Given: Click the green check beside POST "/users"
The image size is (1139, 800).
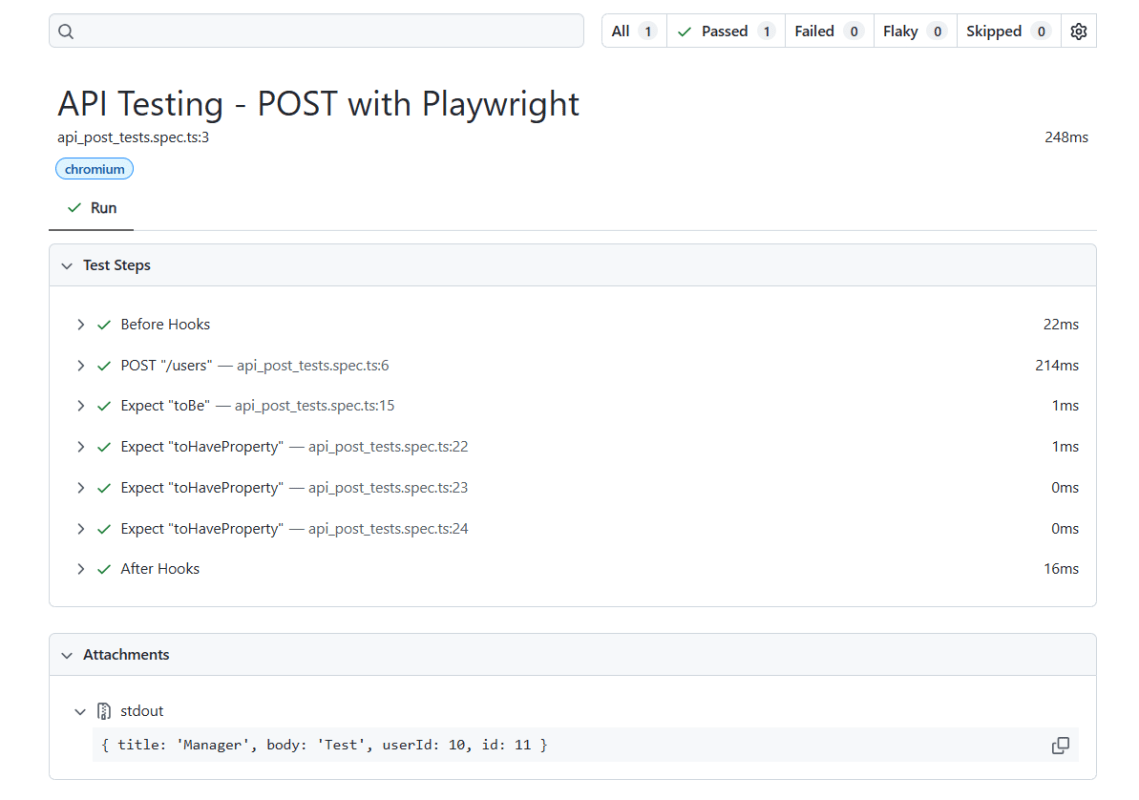Looking at the screenshot, I should (104, 366).
